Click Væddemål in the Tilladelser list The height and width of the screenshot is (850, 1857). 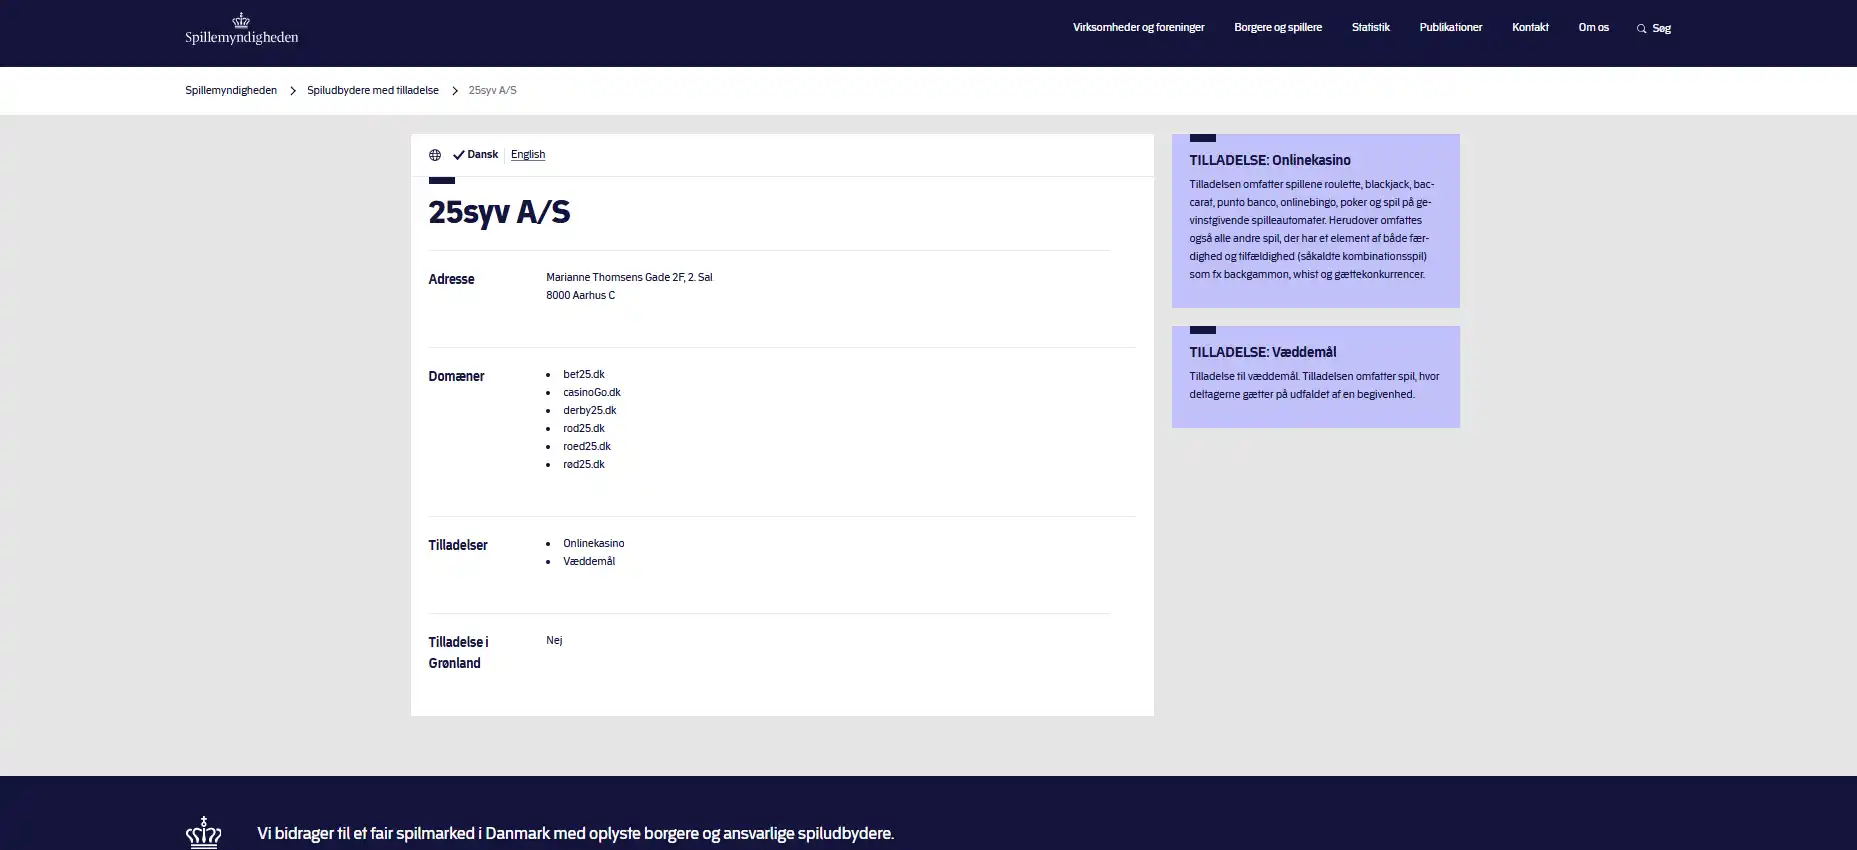[589, 562]
